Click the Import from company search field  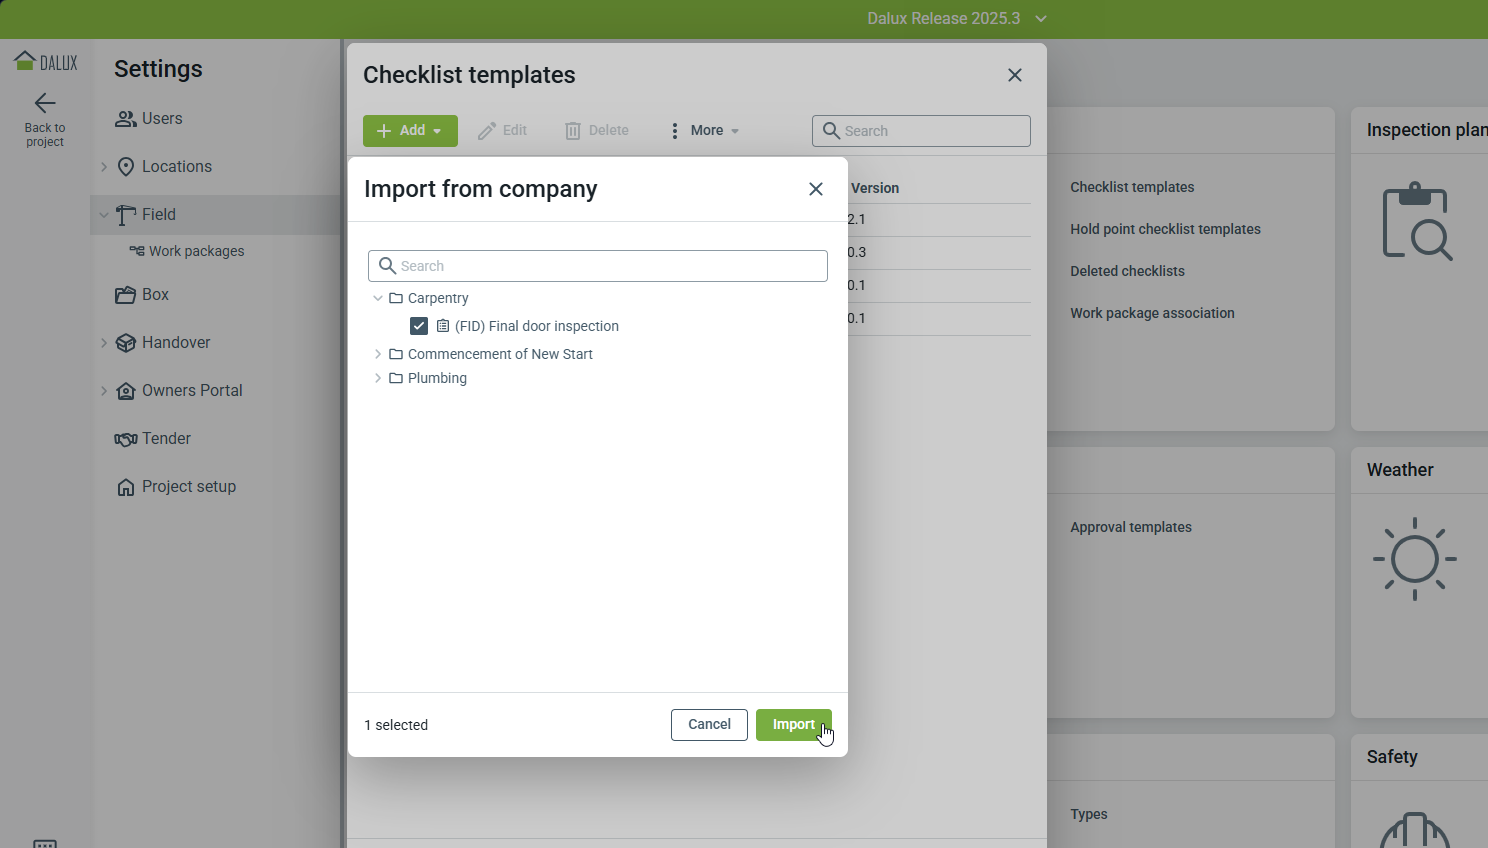tap(598, 266)
